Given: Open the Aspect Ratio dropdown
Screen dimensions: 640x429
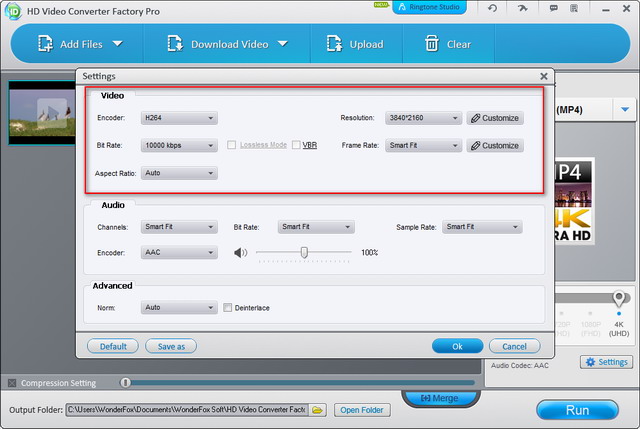Looking at the screenshot, I should click(x=178, y=173).
